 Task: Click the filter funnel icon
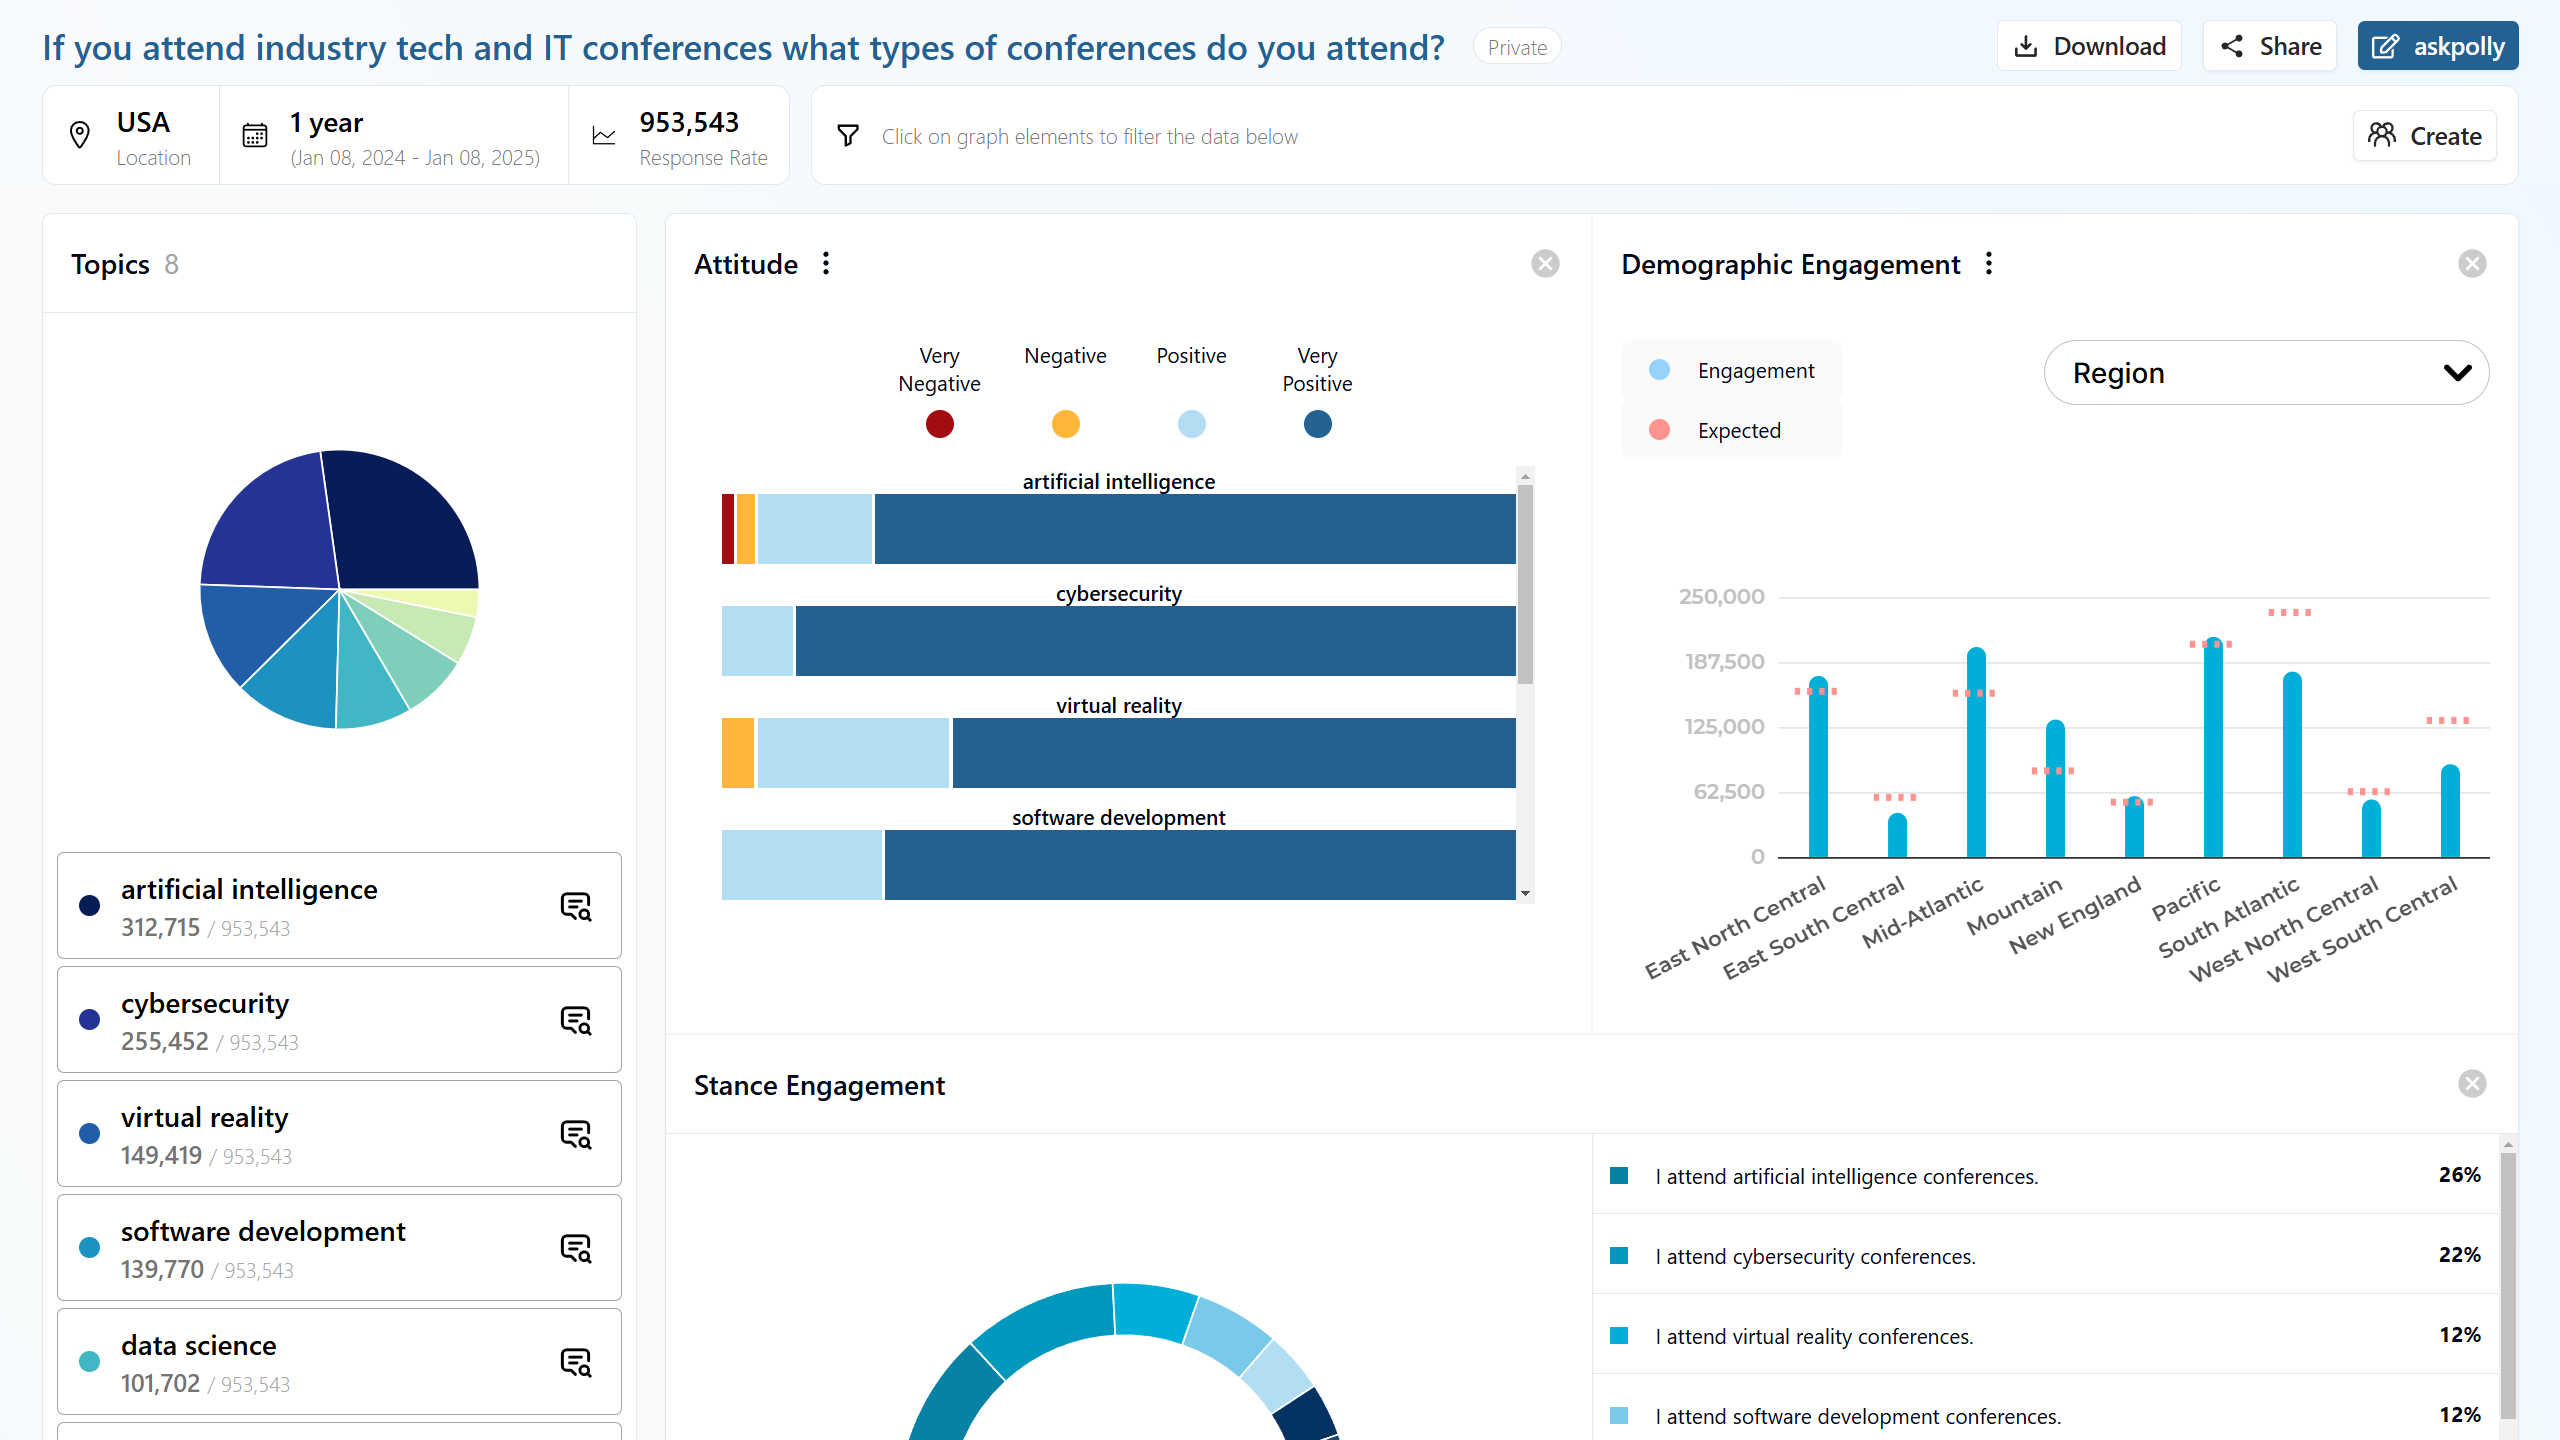pos(848,136)
